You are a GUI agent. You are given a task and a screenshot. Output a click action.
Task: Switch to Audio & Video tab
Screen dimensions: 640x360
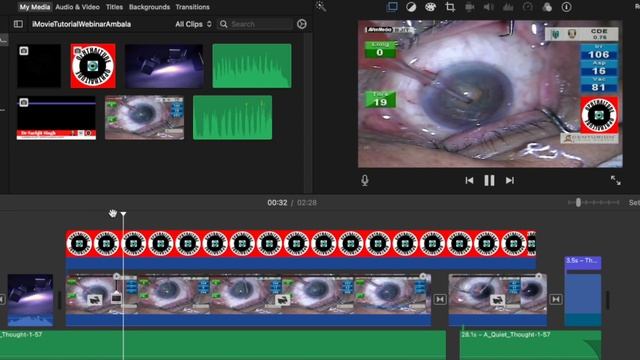coord(78,7)
